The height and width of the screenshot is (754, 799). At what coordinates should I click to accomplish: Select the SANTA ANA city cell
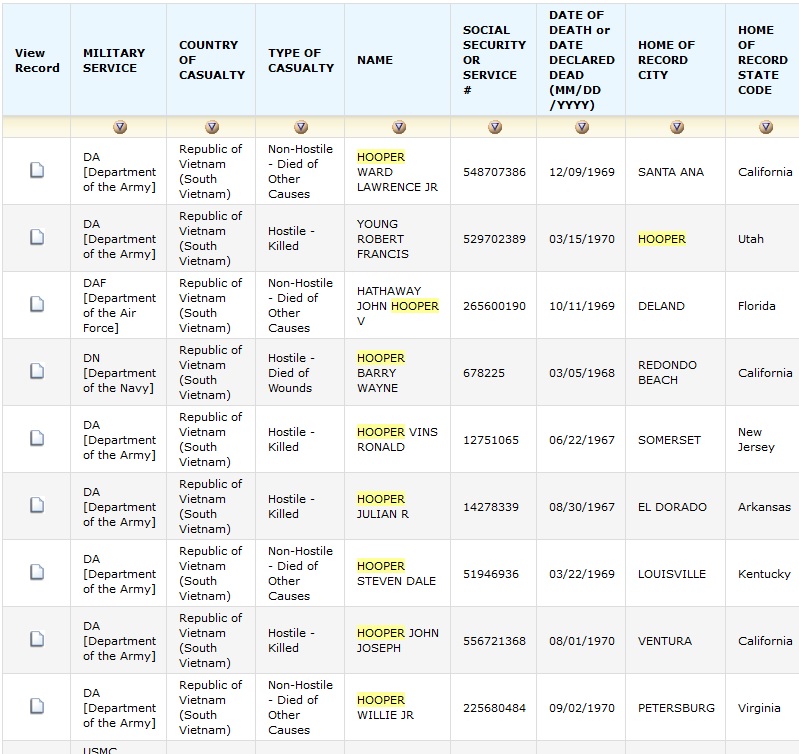(x=671, y=172)
